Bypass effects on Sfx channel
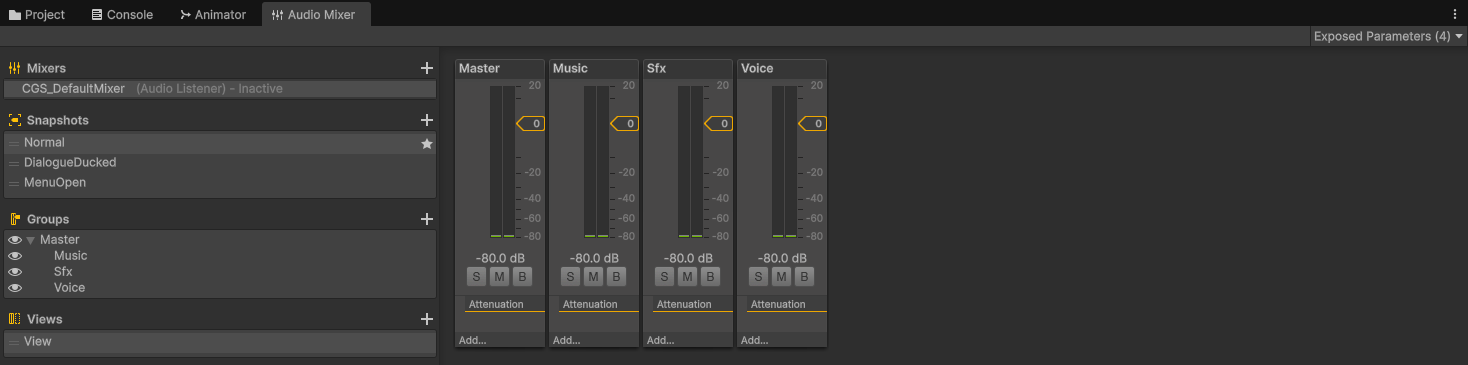 (x=710, y=276)
